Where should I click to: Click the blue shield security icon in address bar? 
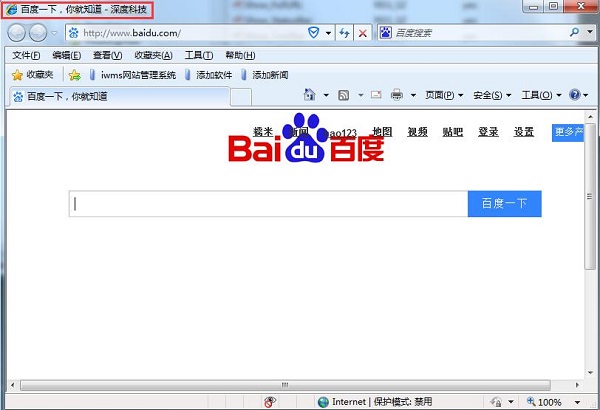(x=314, y=33)
